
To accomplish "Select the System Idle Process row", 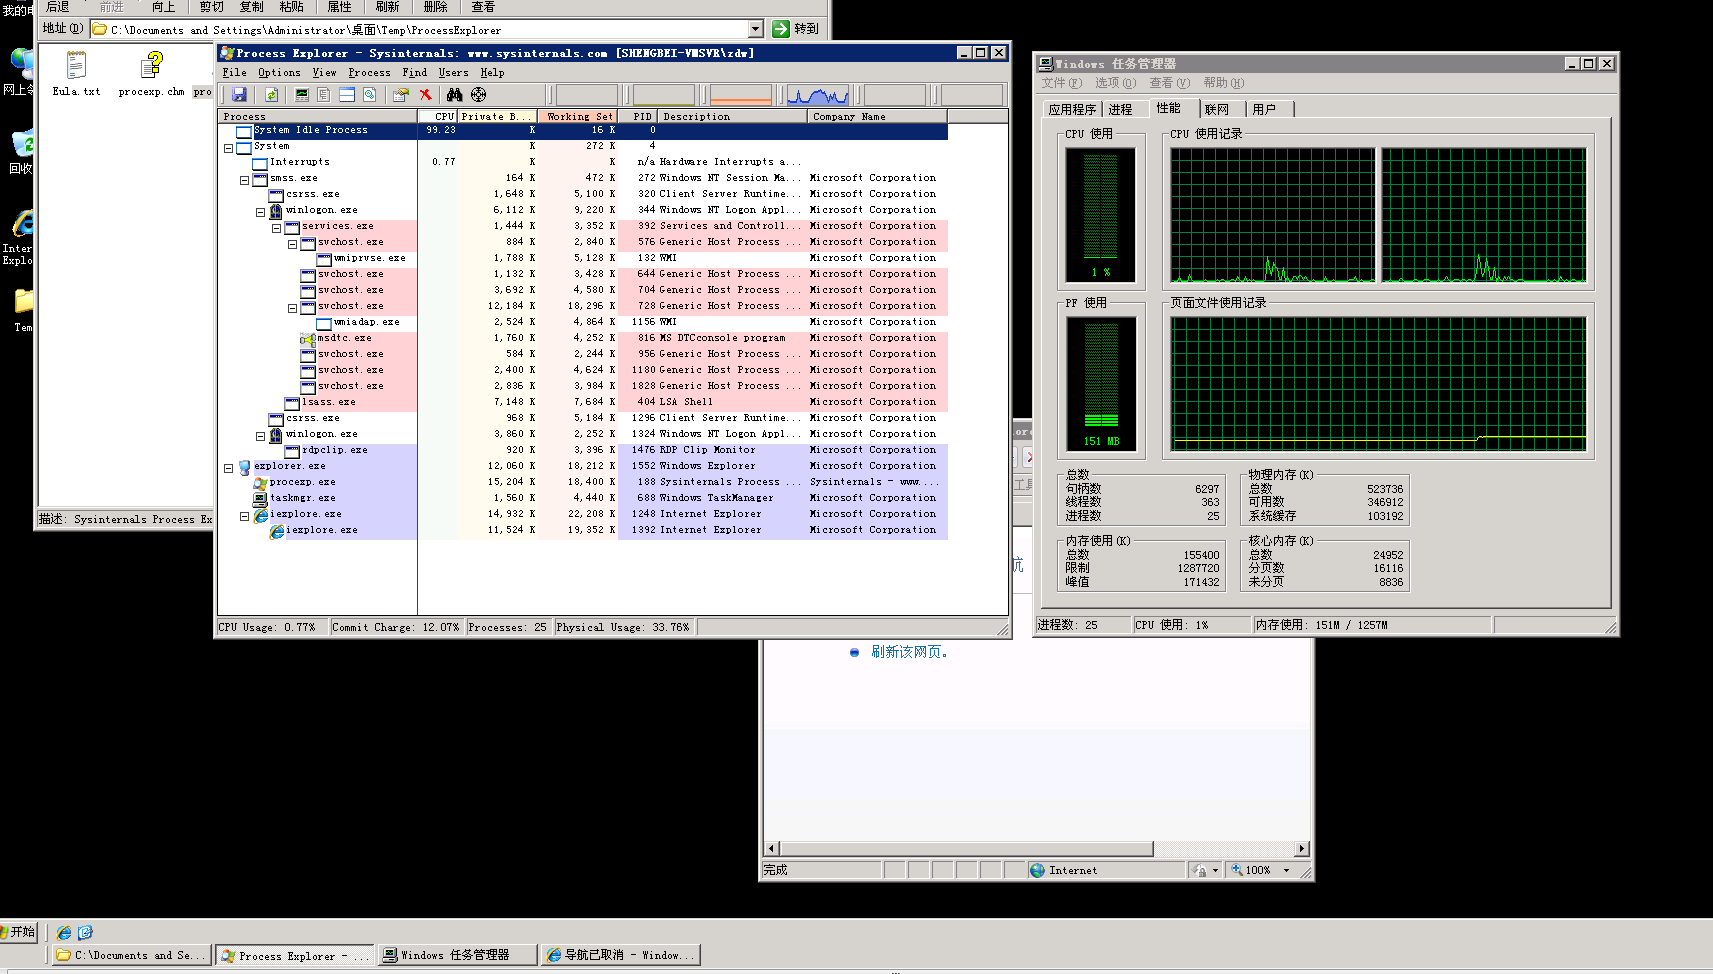I will [582, 130].
